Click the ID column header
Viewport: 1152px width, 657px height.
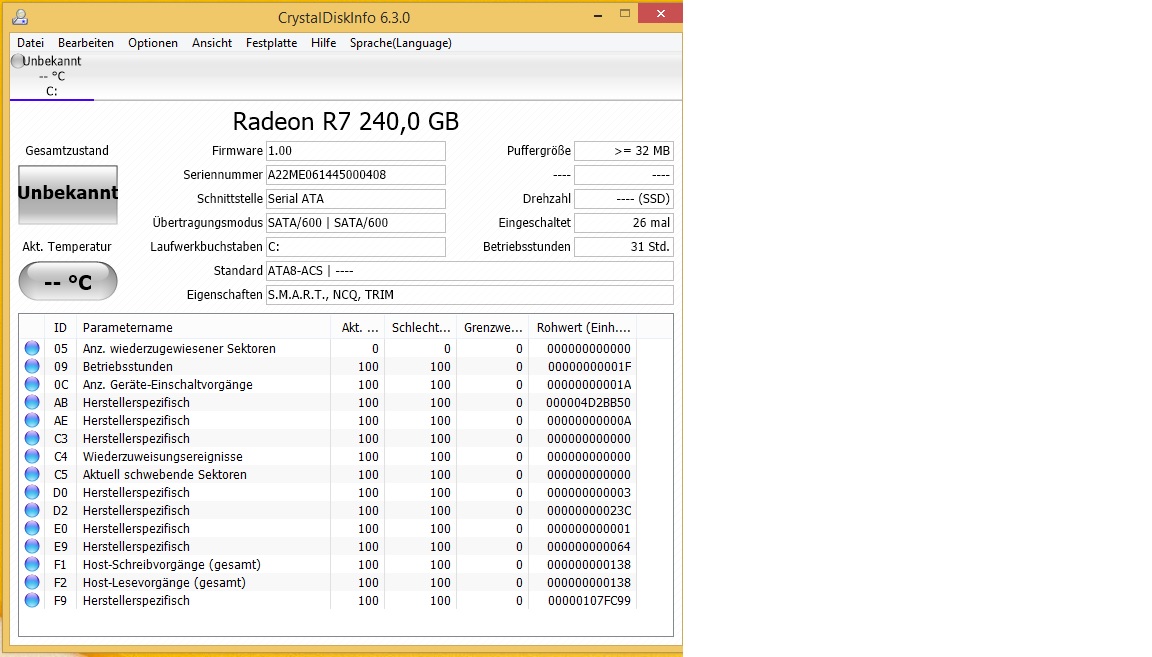click(60, 328)
